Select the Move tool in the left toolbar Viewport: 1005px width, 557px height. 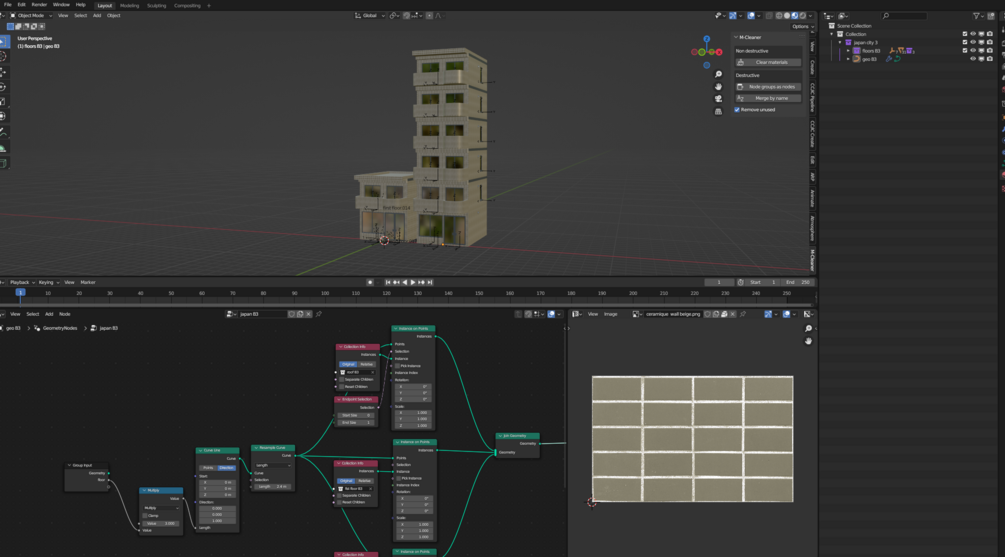point(4,72)
